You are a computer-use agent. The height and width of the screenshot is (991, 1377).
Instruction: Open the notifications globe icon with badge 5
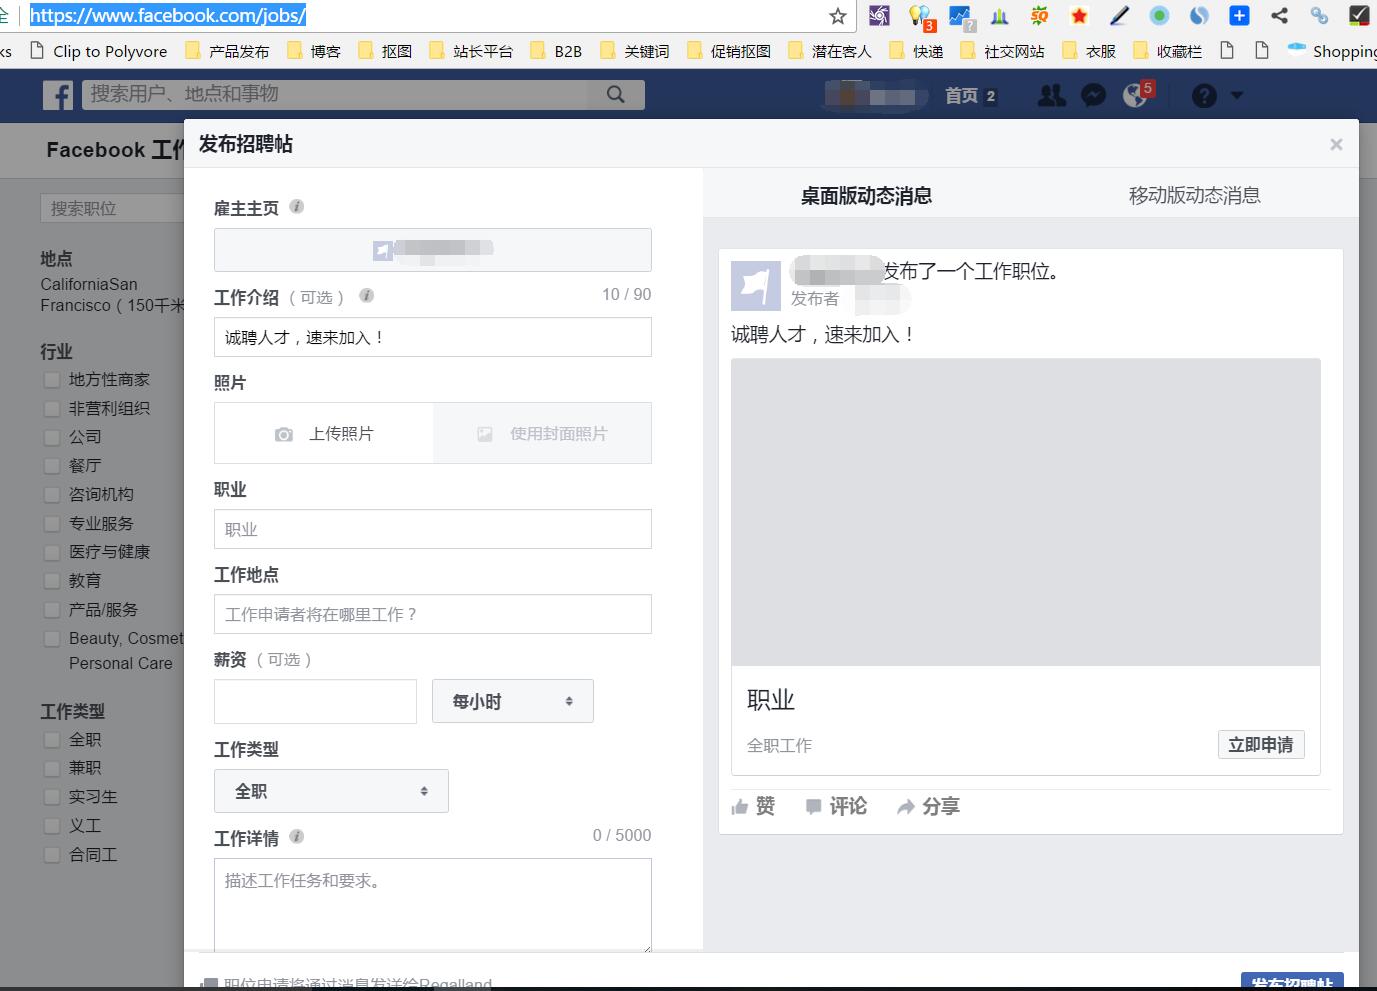[1137, 94]
